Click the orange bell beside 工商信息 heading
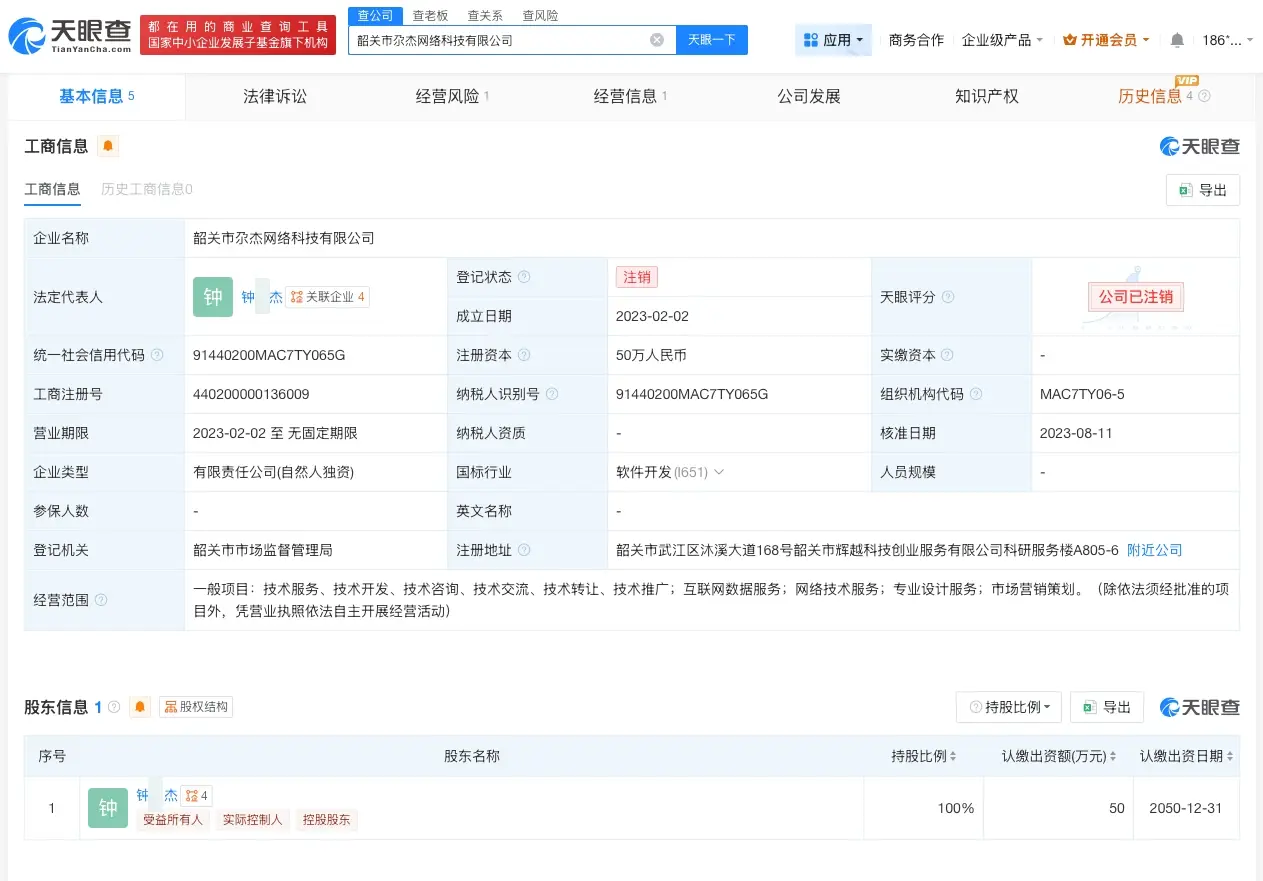1263x881 pixels. pos(108,146)
